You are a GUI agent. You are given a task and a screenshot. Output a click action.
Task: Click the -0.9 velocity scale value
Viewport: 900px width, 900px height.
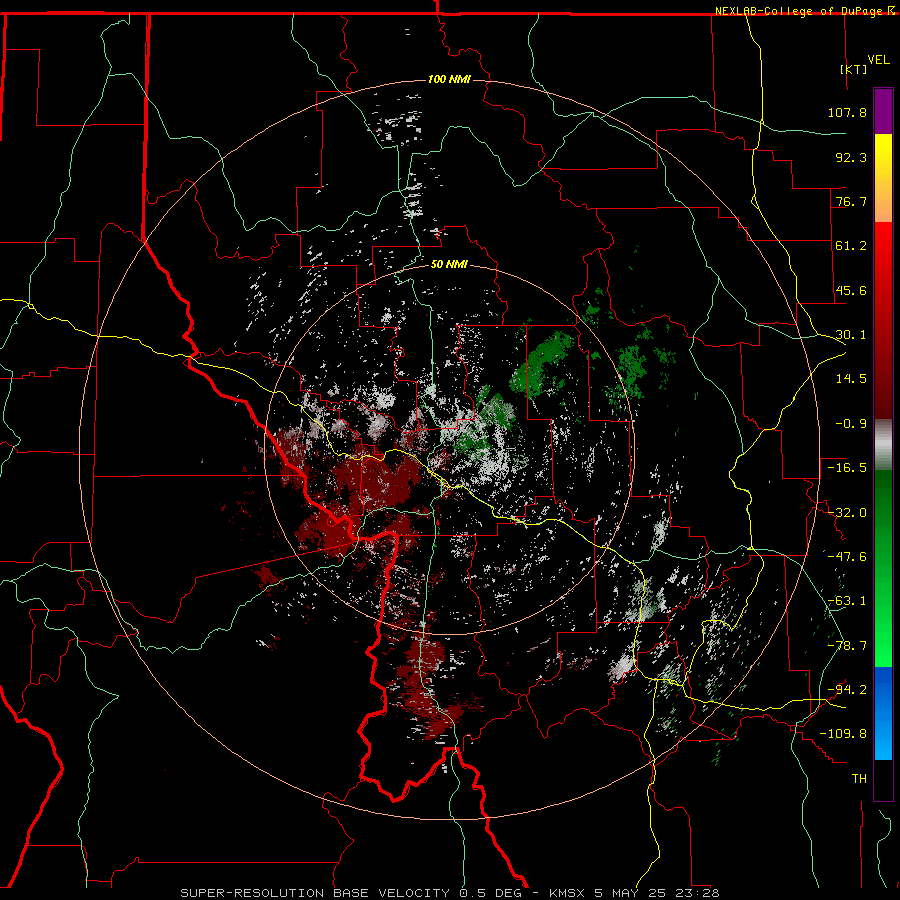pos(851,424)
